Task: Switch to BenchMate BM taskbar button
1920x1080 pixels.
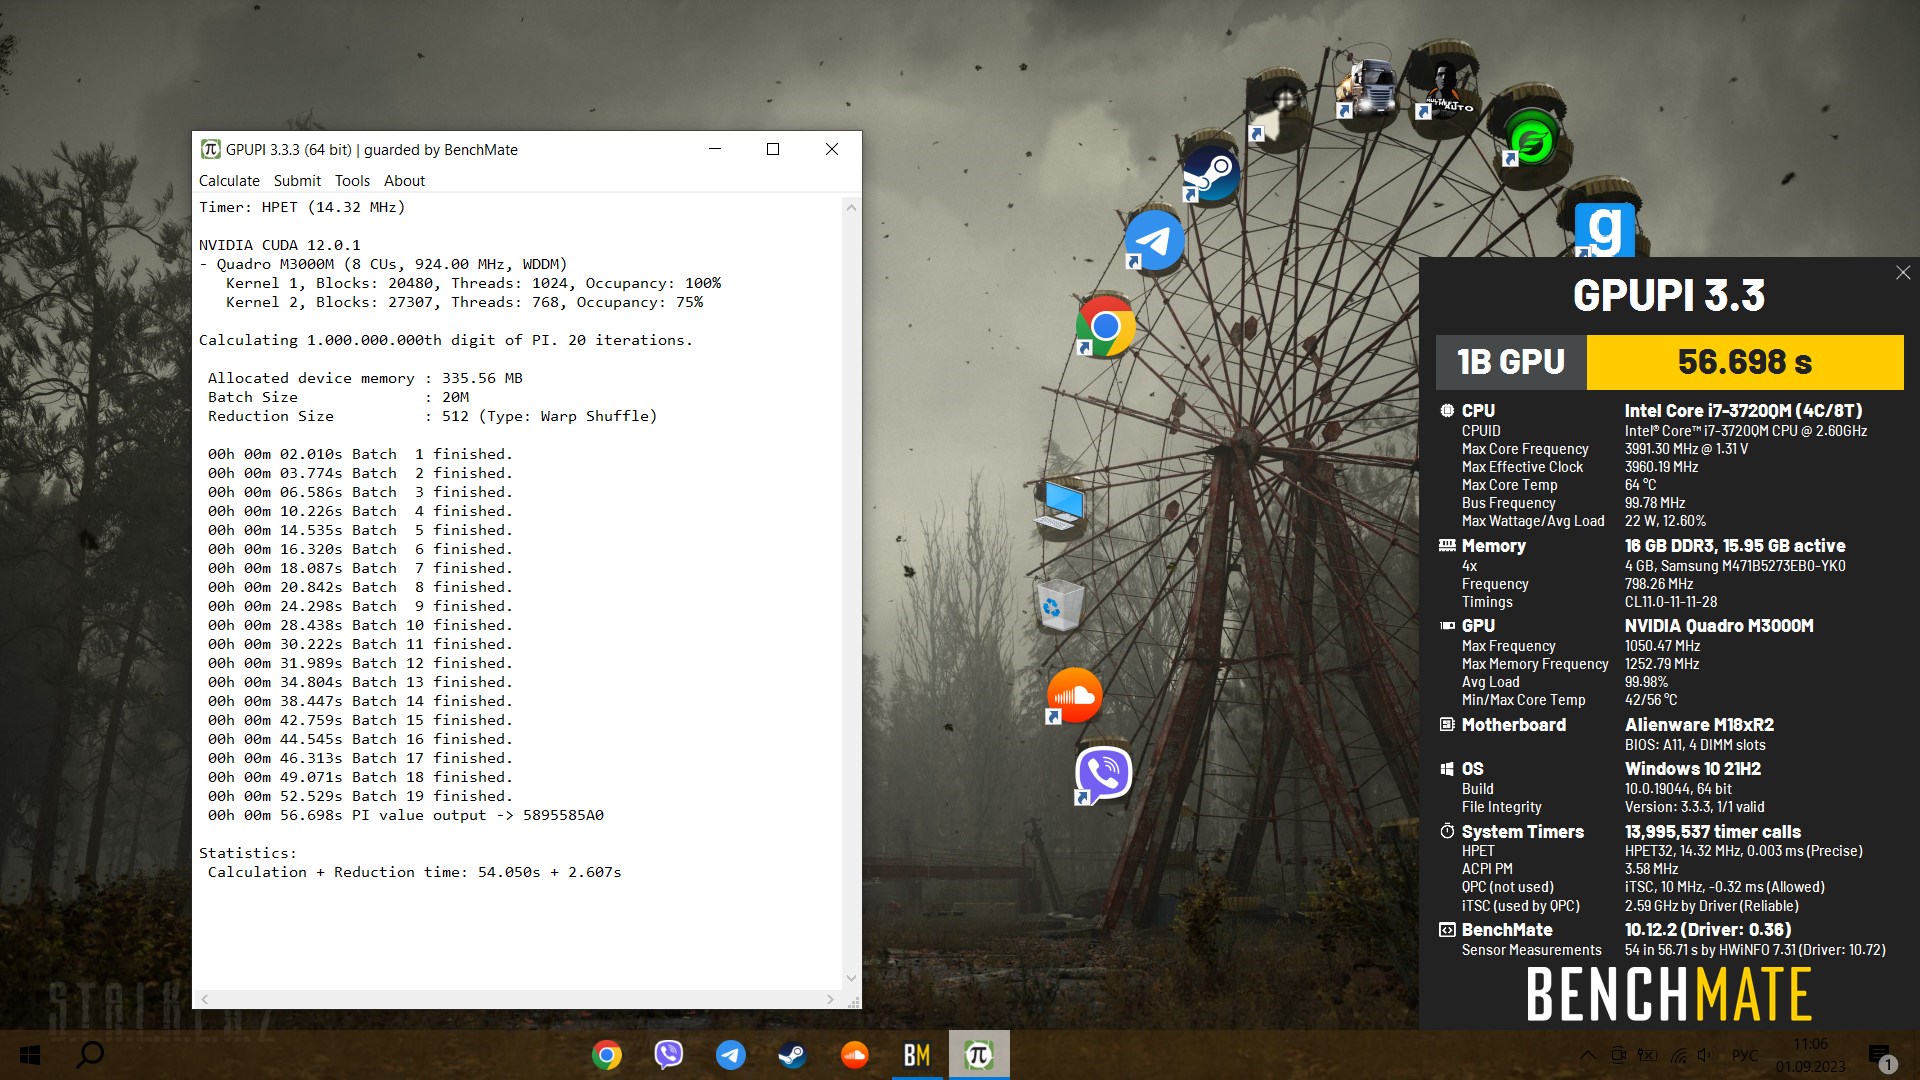Action: pyautogui.click(x=917, y=1055)
